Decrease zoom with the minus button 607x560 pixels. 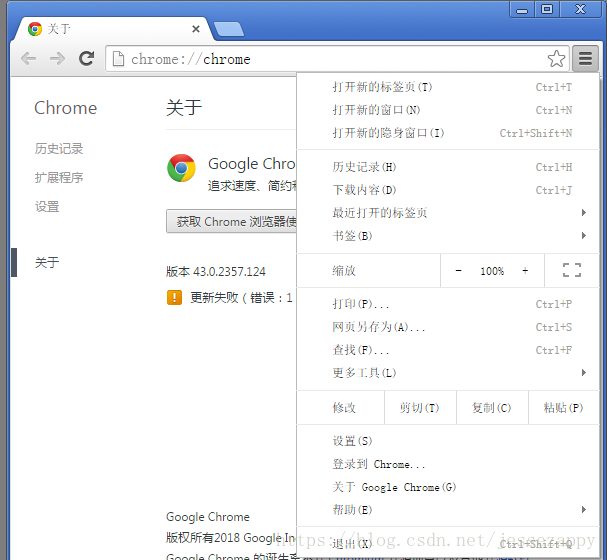coord(458,271)
